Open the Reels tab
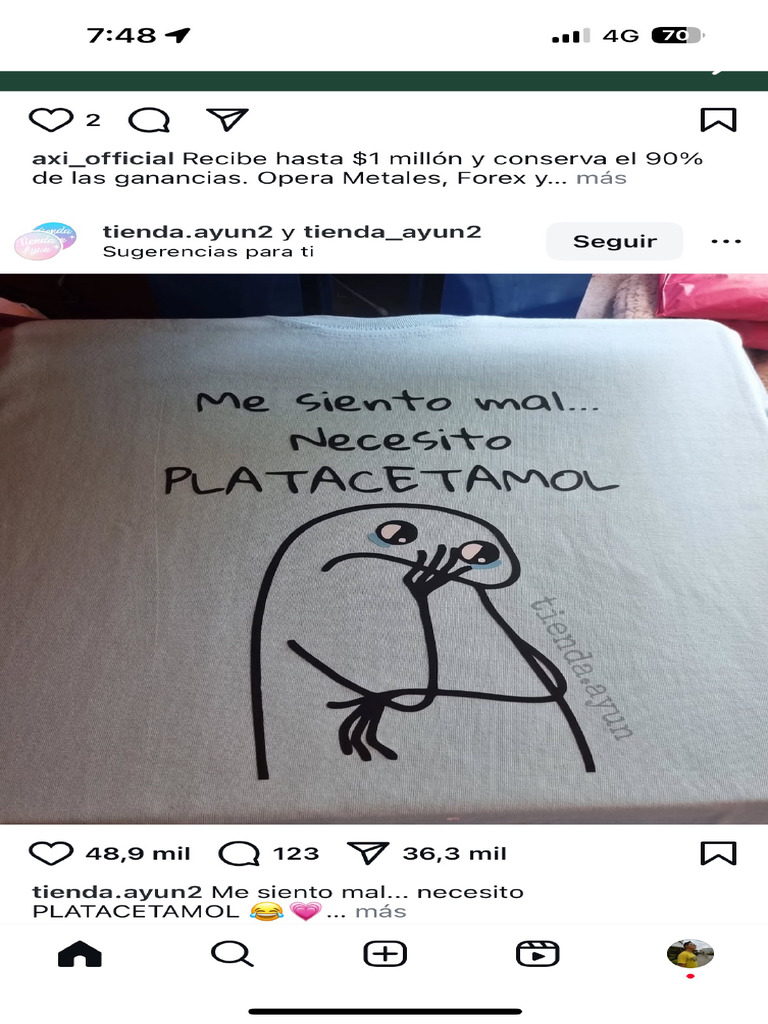The width and height of the screenshot is (768, 1024). click(537, 954)
